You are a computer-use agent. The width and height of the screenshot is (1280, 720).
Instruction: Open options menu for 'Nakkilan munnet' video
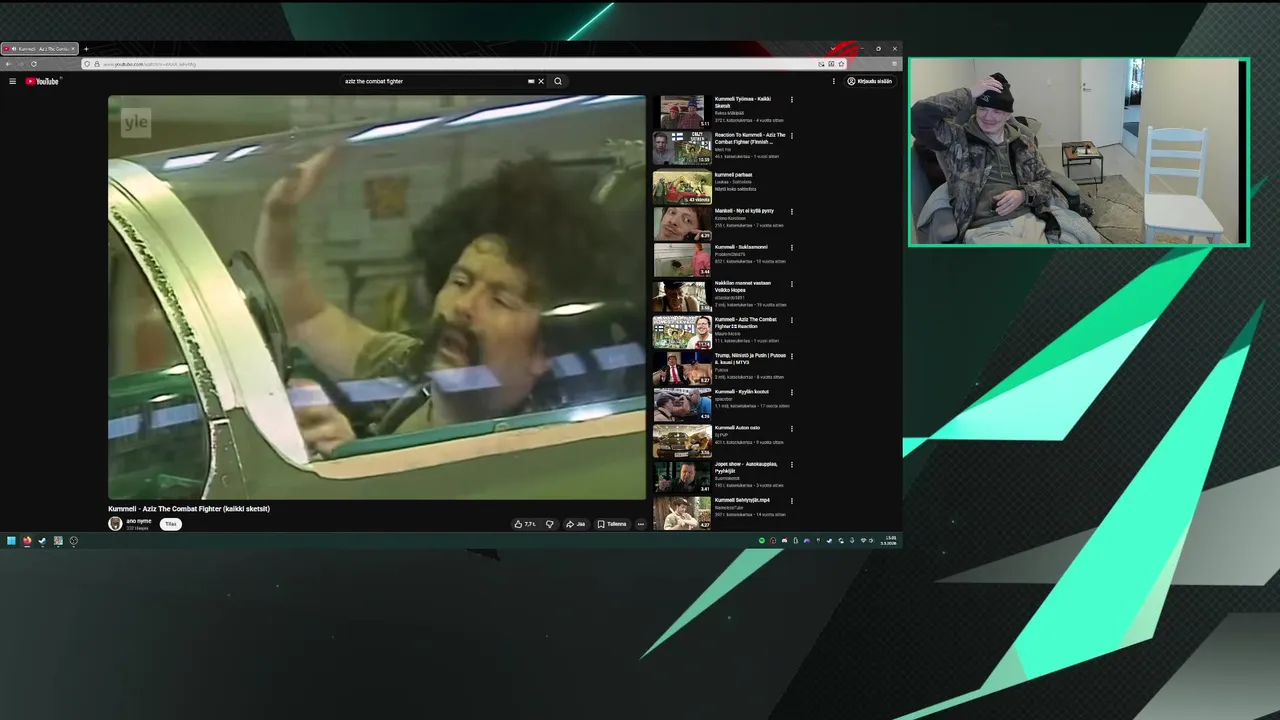792,283
